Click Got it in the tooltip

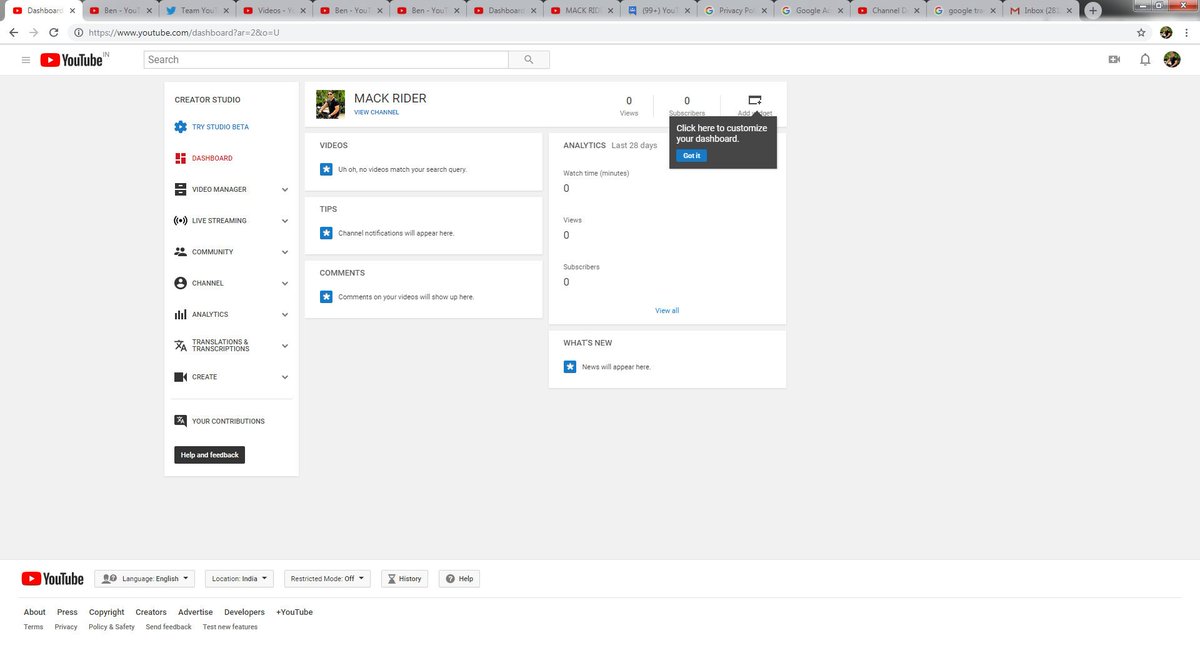pos(691,156)
